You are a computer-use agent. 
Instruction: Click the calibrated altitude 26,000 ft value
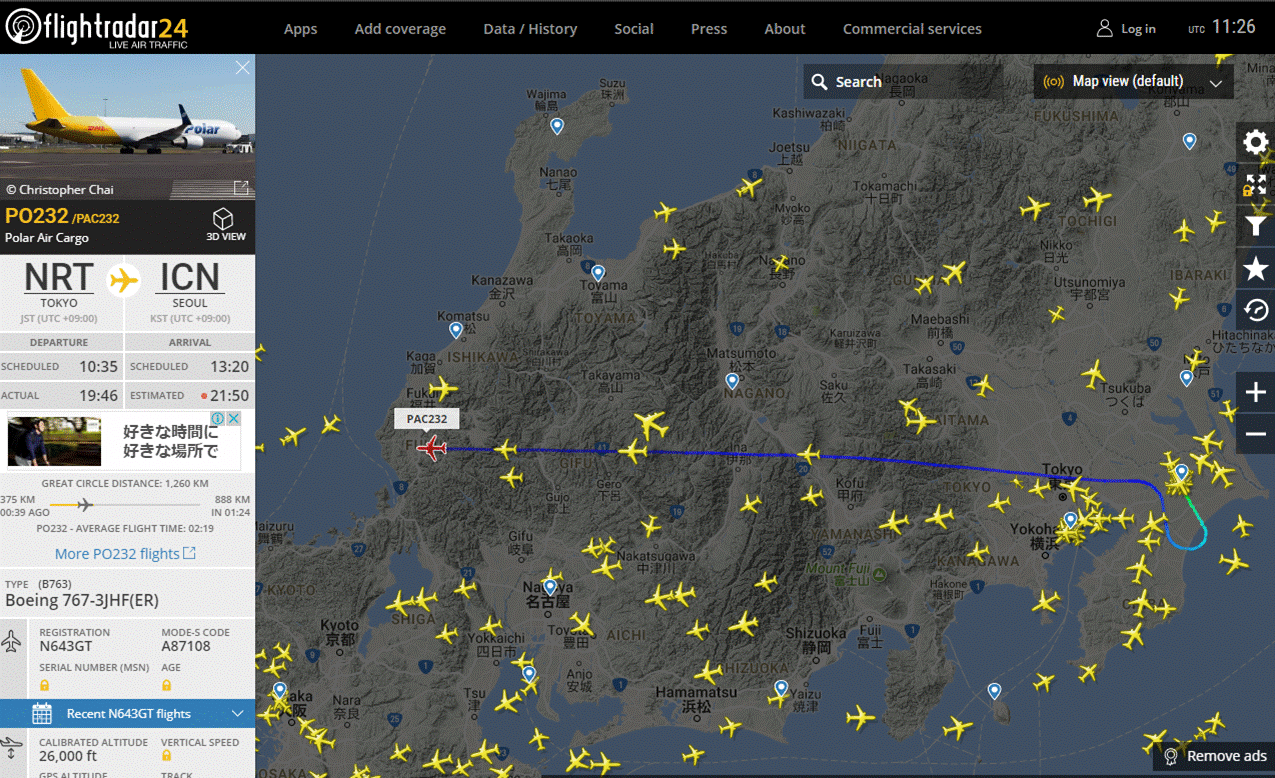tap(69, 757)
